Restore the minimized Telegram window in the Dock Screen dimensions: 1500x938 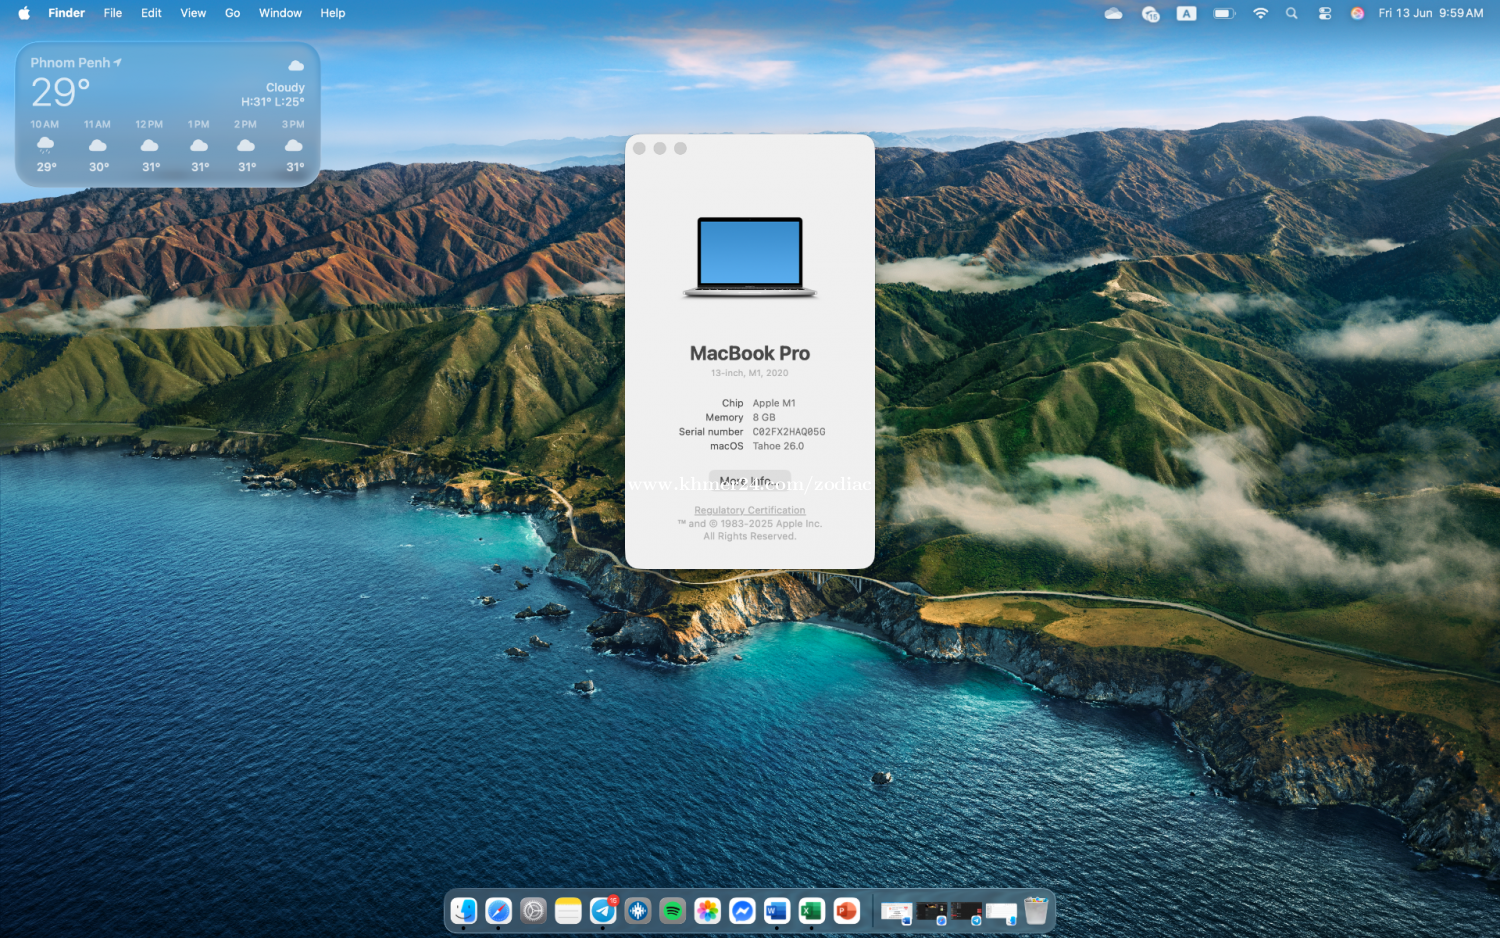[966, 912]
